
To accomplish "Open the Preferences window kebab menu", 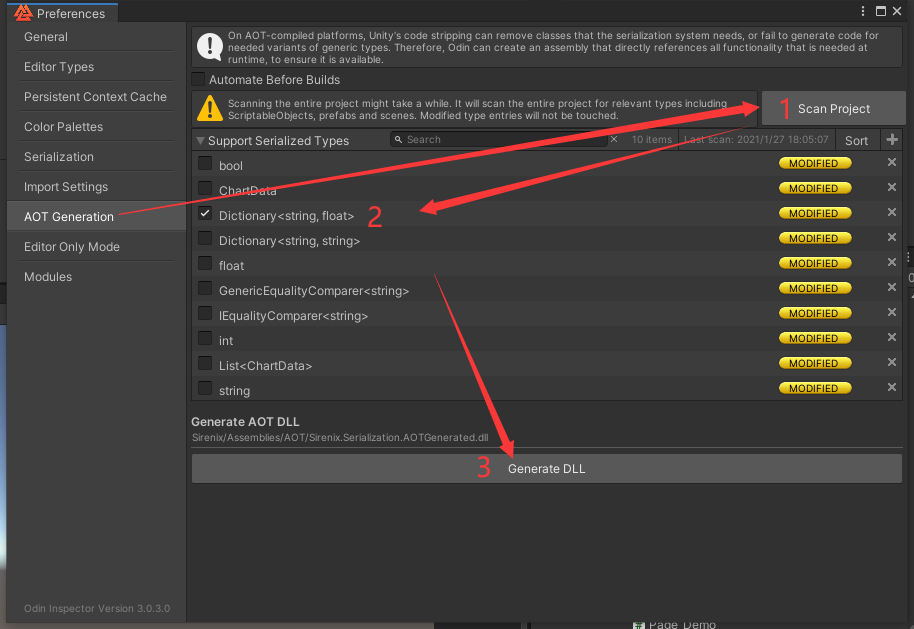I will tap(863, 11).
